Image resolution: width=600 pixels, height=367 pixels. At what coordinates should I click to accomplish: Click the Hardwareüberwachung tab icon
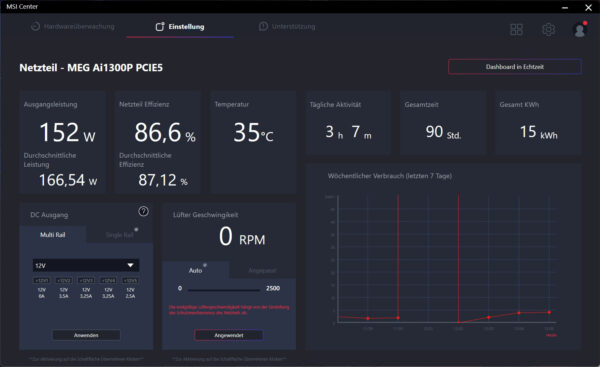pyautogui.click(x=35, y=26)
